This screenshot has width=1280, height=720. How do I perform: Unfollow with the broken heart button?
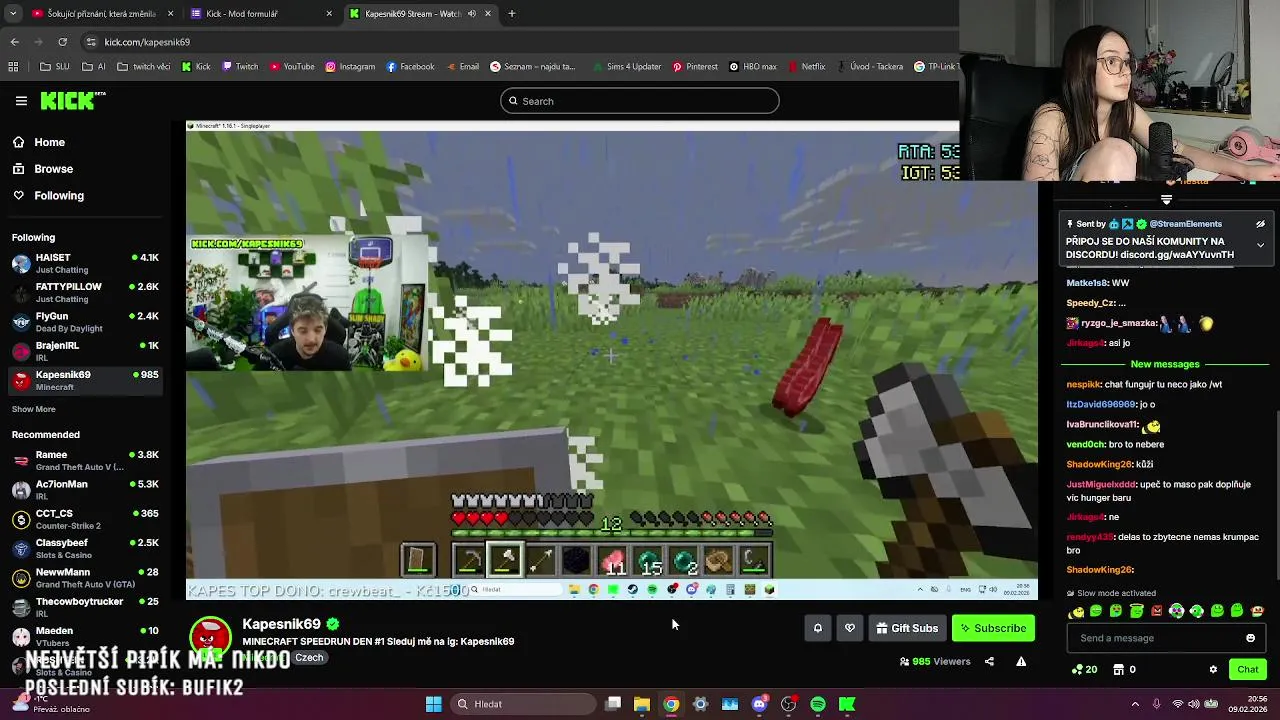click(850, 628)
